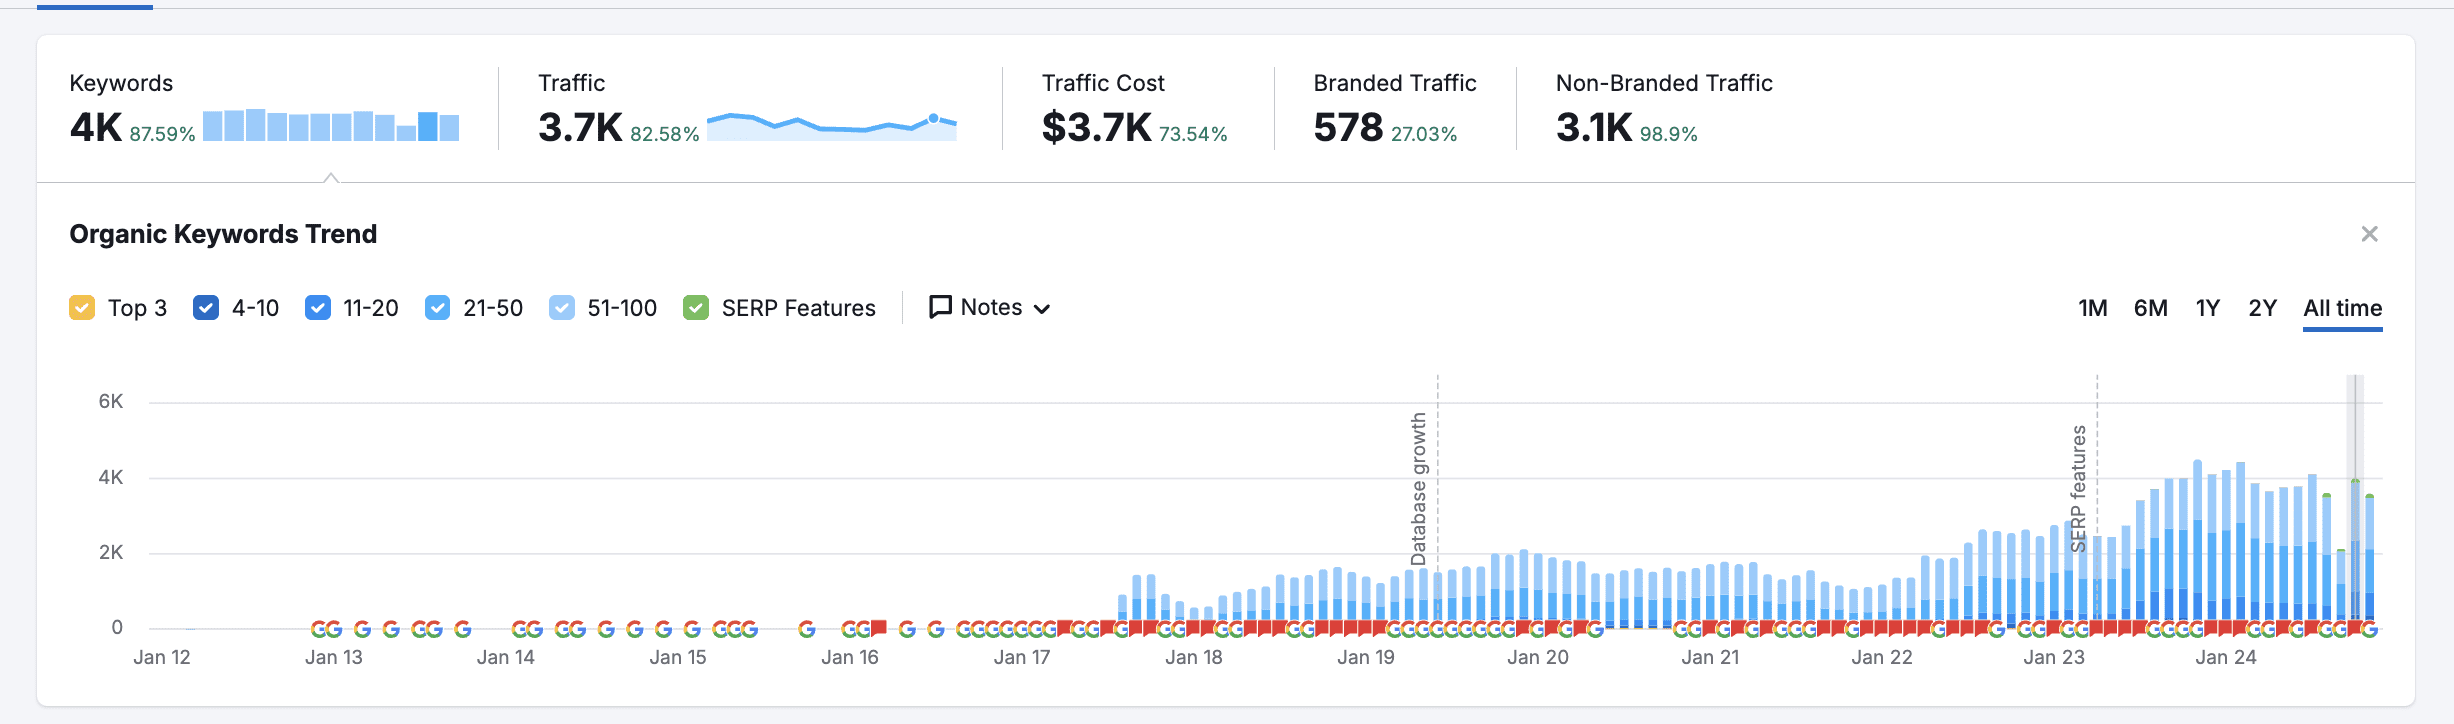Click the 6K y-axis label
The width and height of the screenshot is (2454, 724).
point(111,401)
